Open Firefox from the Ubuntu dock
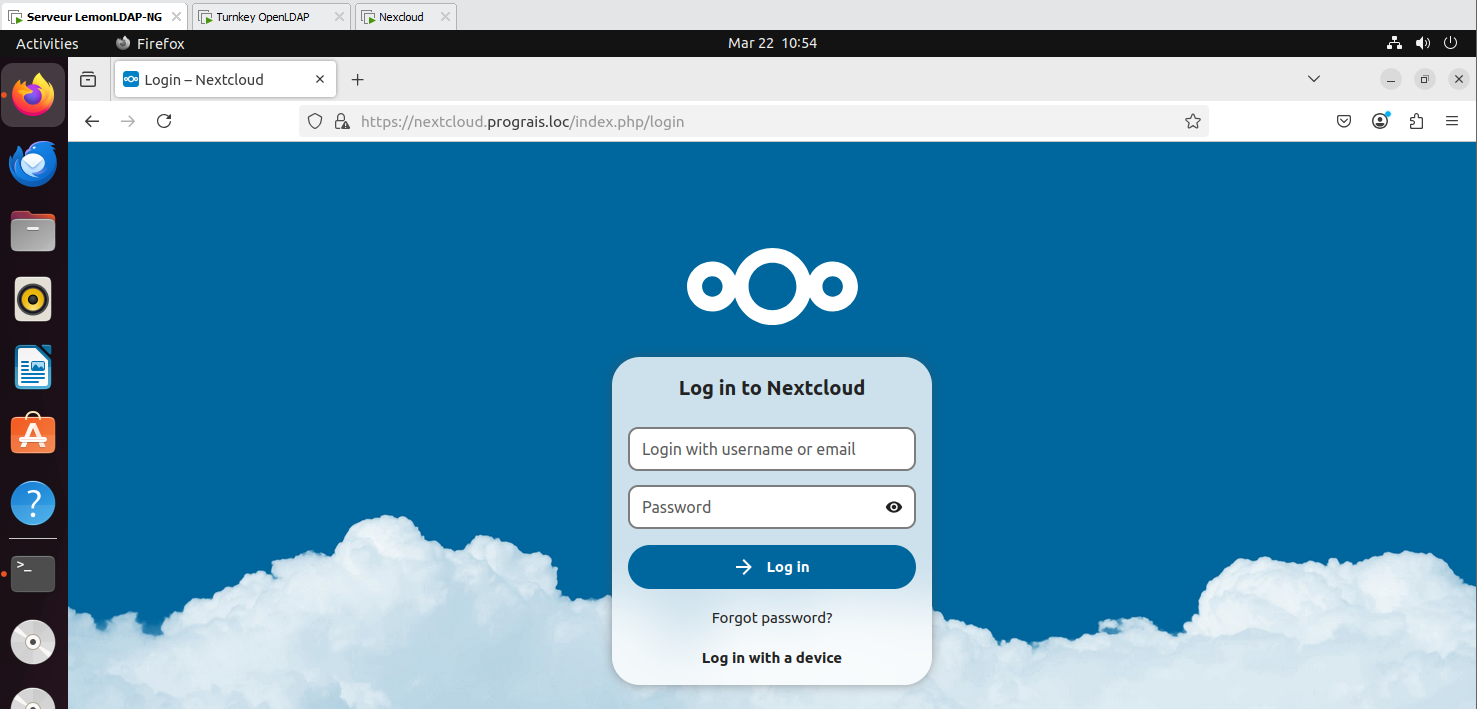This screenshot has height=709, width=1477. (33, 95)
